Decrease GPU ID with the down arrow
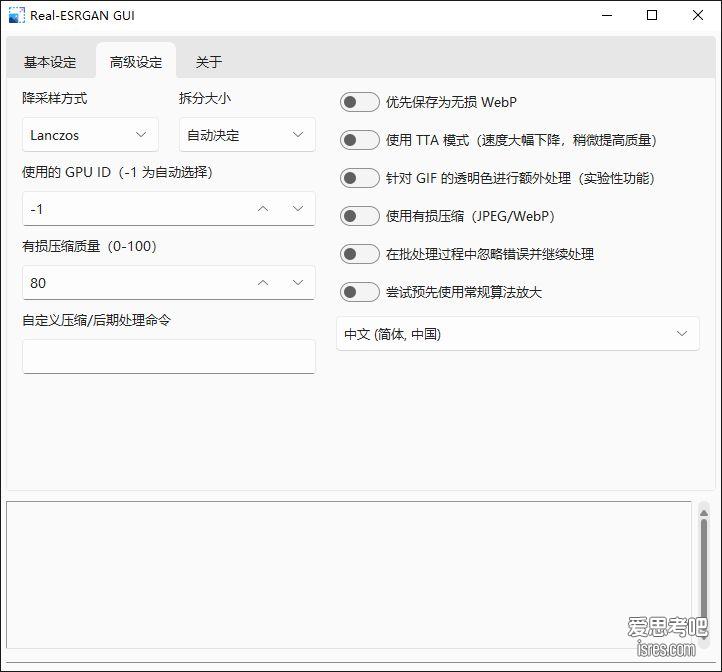Screen dimensions: 722x672 click(x=298, y=209)
